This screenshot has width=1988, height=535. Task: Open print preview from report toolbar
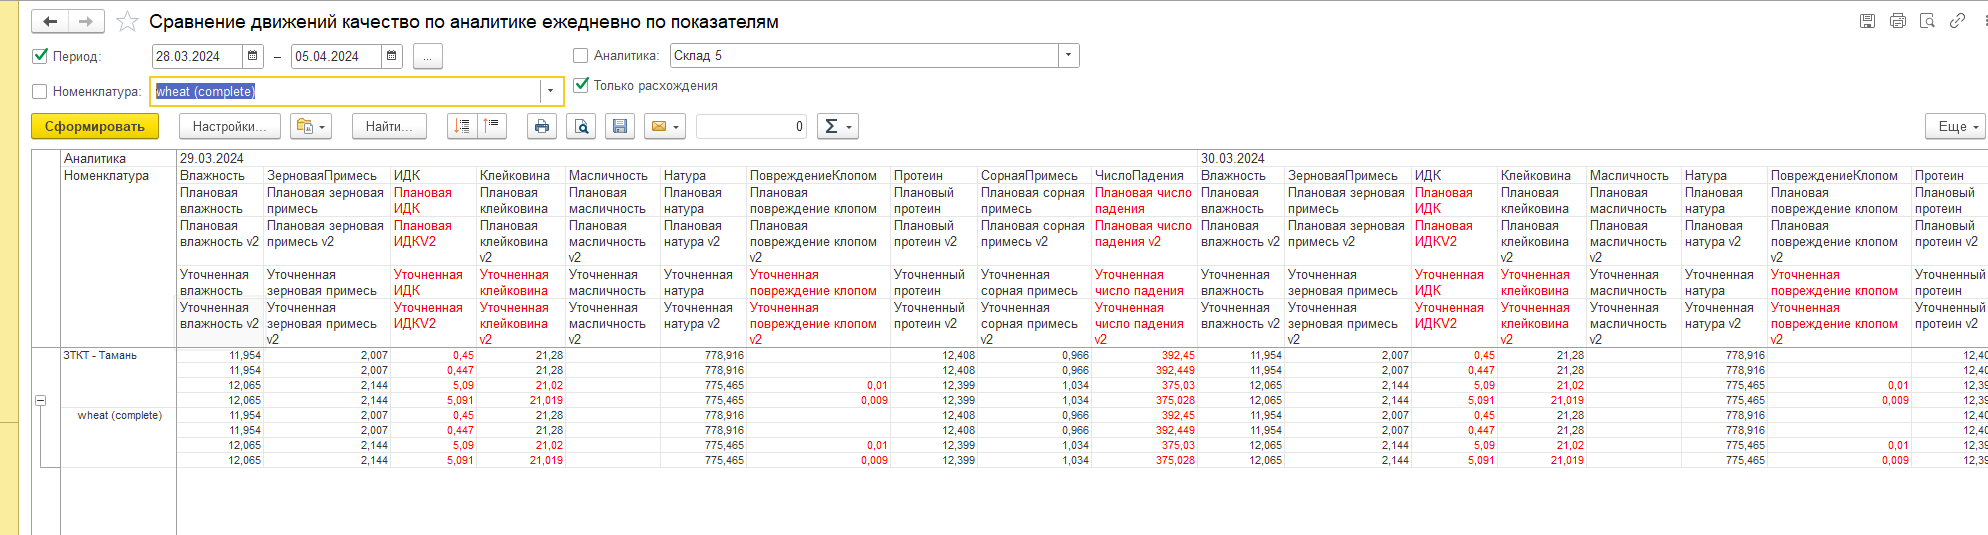581,126
